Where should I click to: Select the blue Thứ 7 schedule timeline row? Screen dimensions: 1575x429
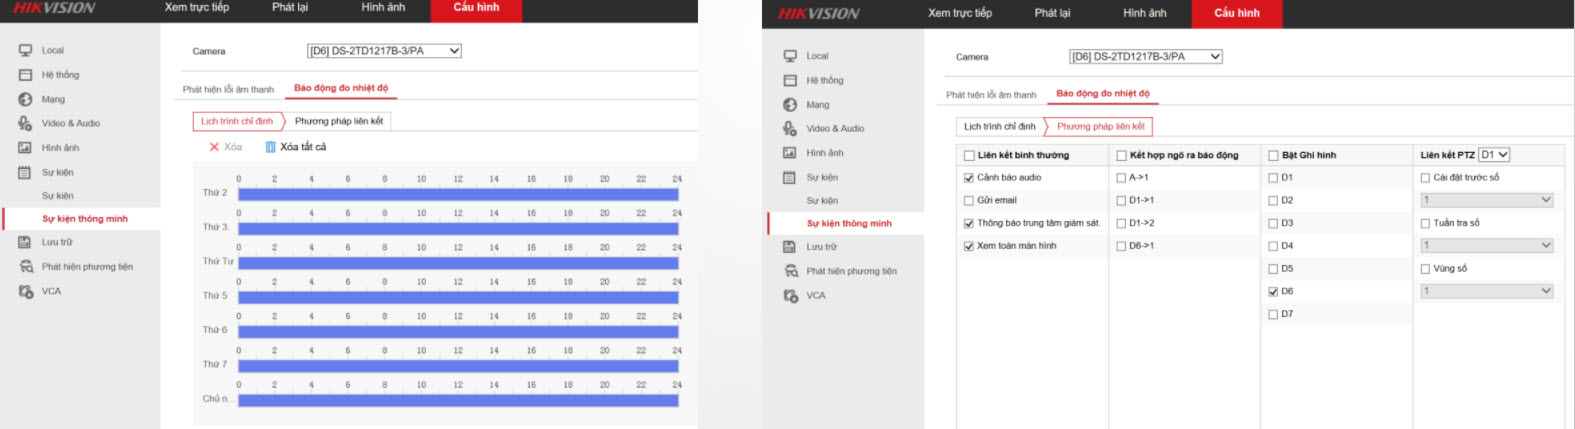point(458,366)
